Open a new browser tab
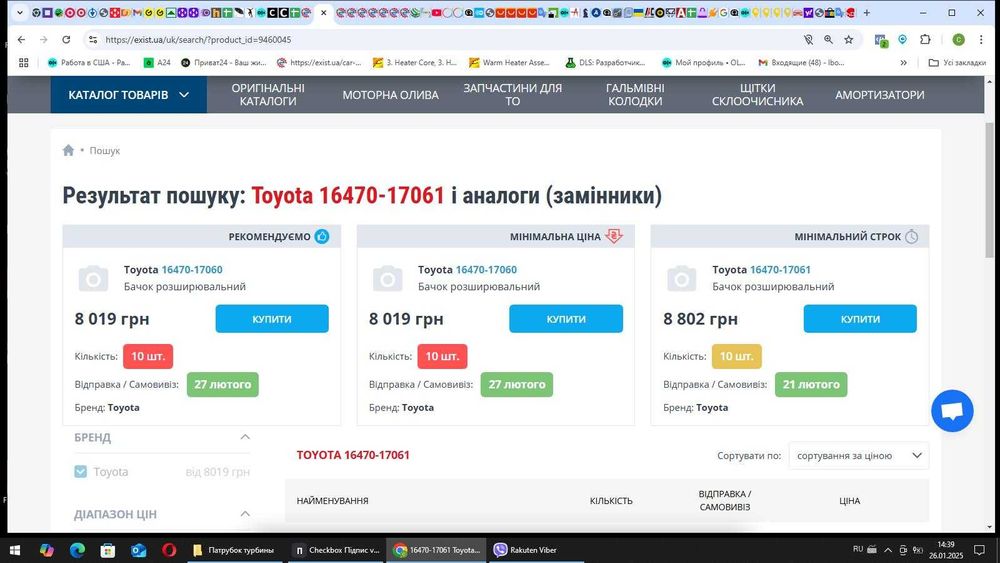Viewport: 1000px width, 563px height. click(x=867, y=12)
